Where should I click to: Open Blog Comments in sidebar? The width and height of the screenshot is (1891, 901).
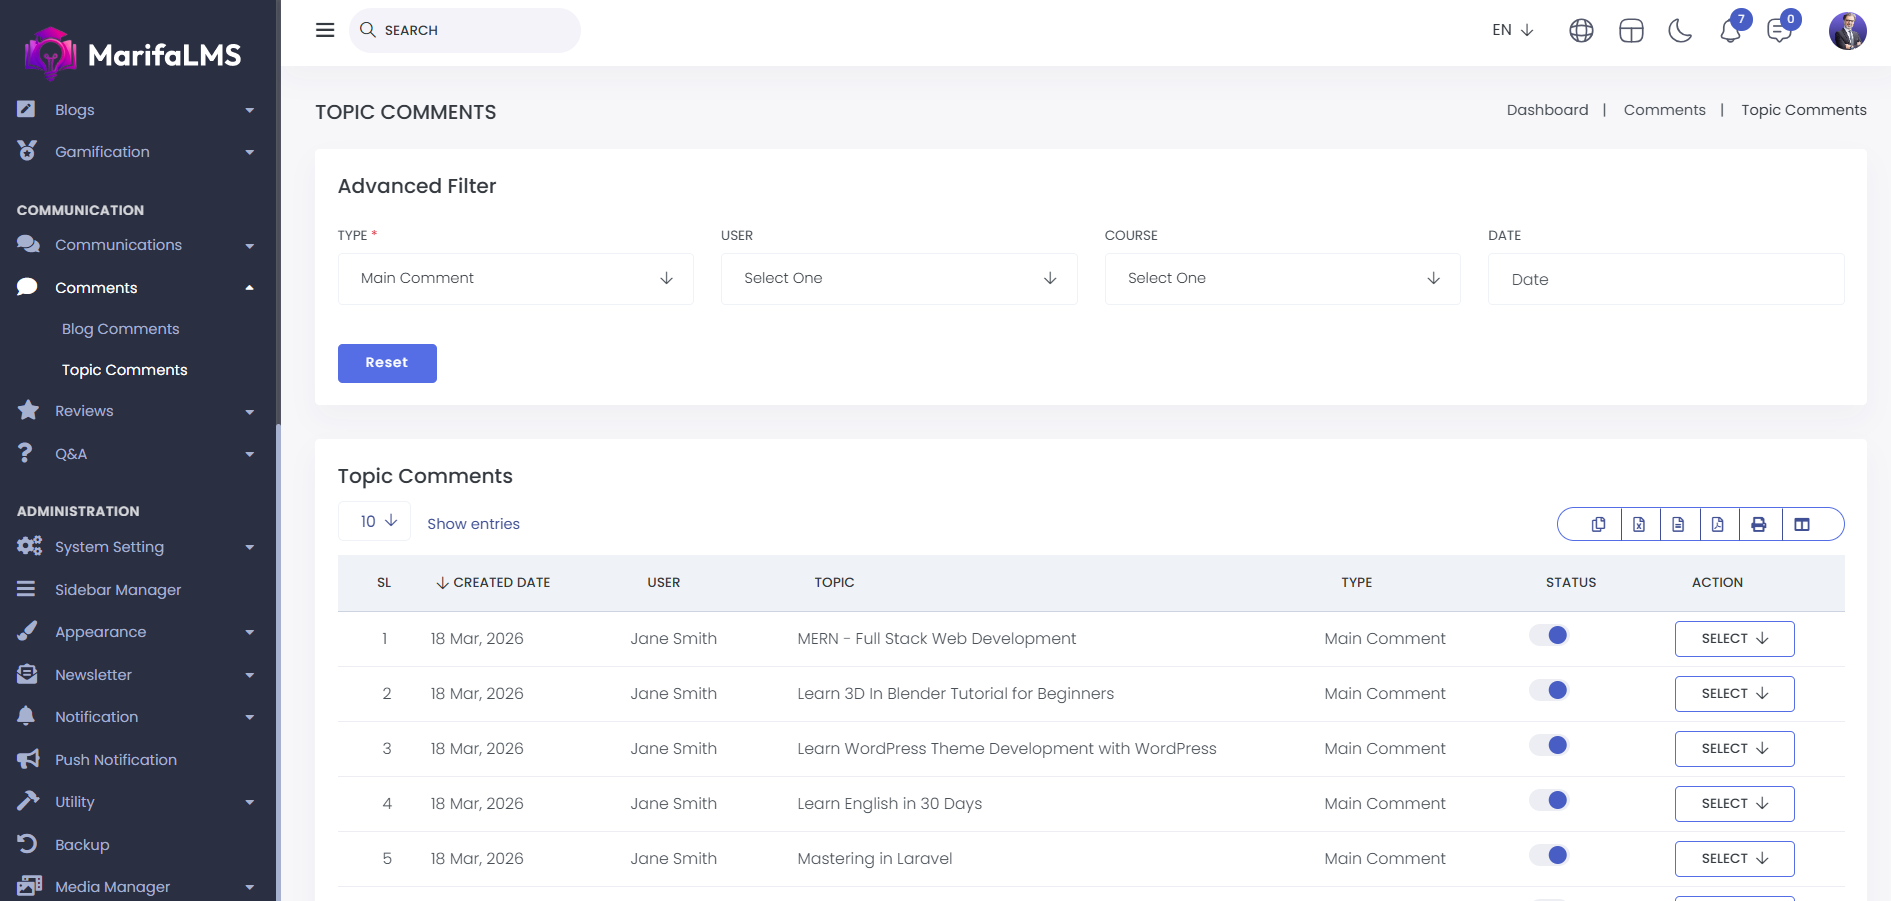(x=120, y=329)
